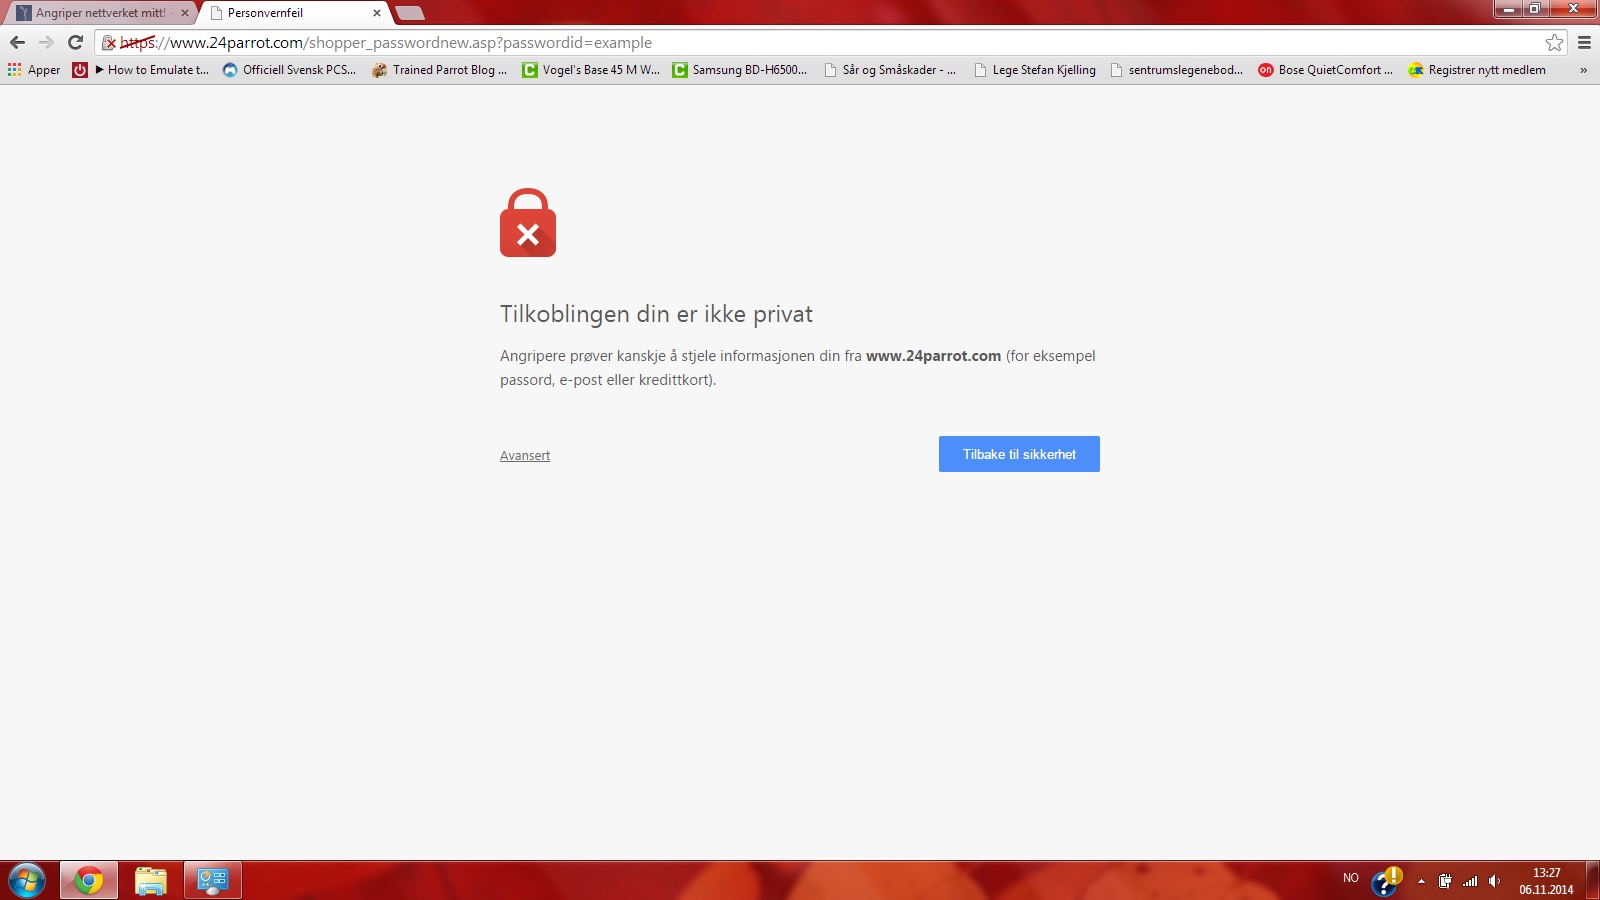Click the Show desktop strip
The height and width of the screenshot is (900, 1600).
pos(1593,881)
